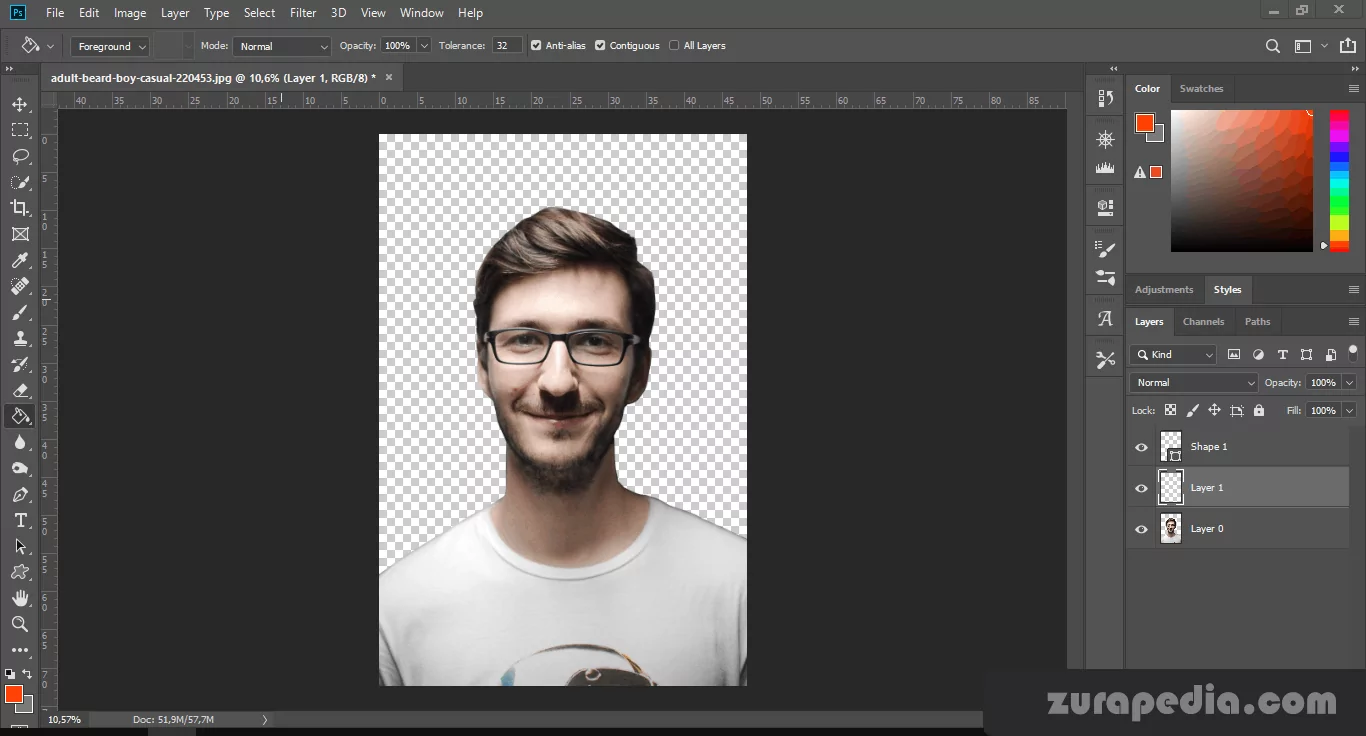Disable the Anti-alias checkbox
Viewport: 1366px width, 736px height.
536,46
